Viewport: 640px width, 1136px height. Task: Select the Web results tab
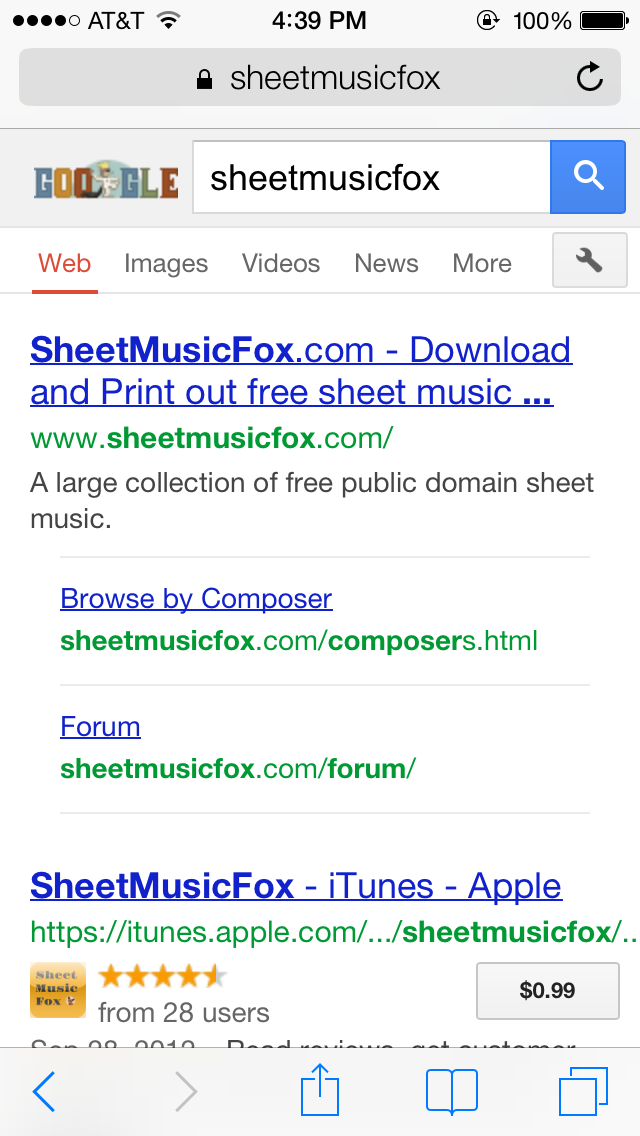(65, 263)
